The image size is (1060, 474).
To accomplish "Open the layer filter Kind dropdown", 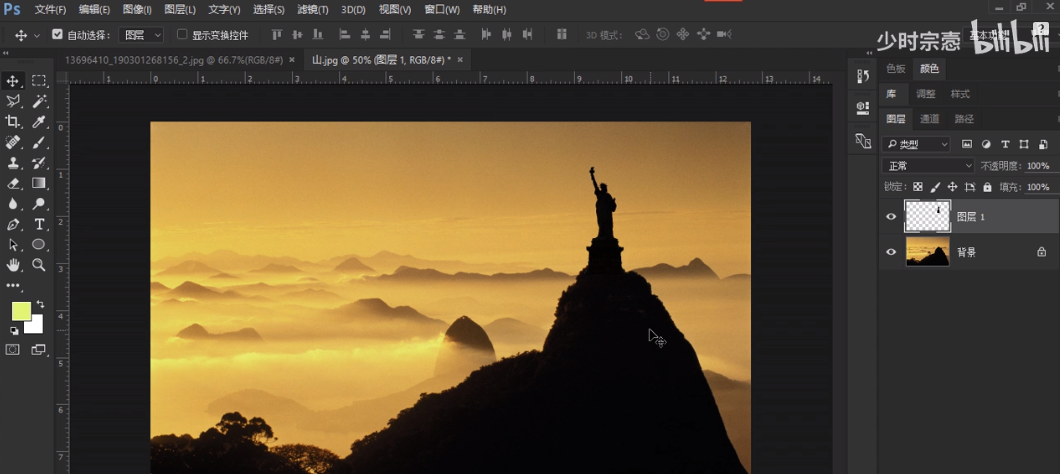I will click(915, 144).
